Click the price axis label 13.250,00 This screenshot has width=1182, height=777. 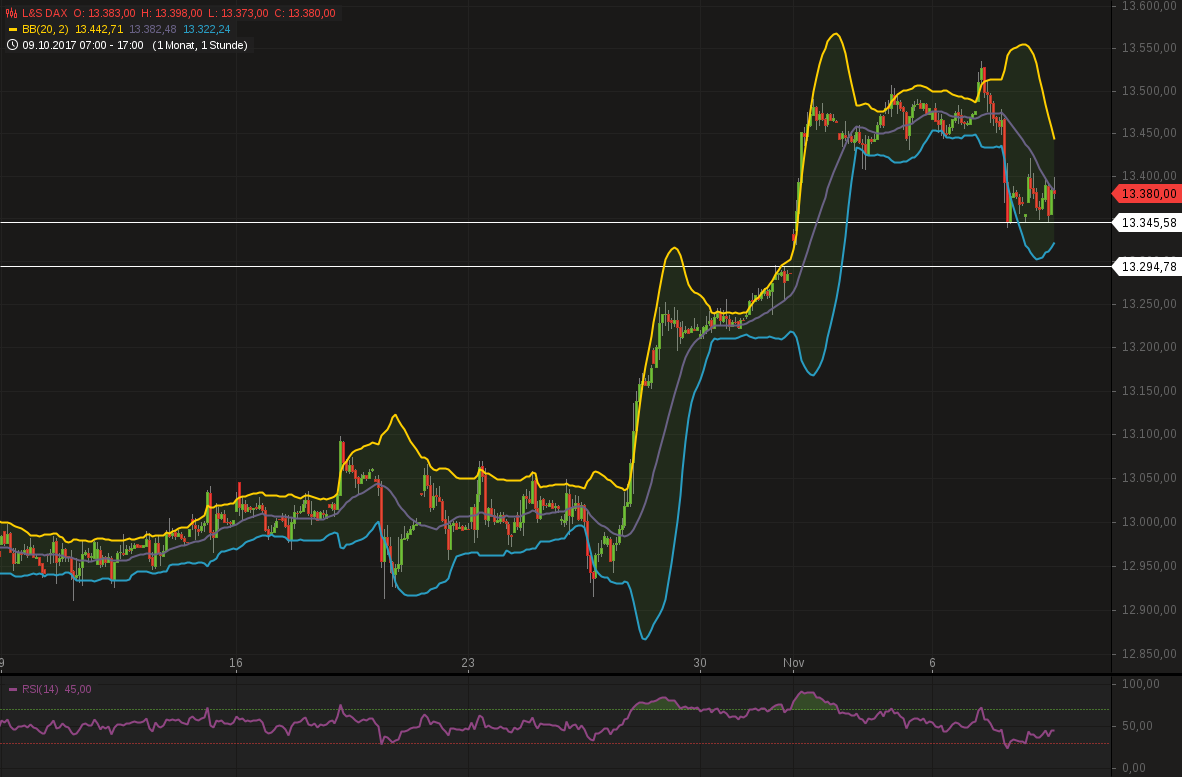(1149, 304)
